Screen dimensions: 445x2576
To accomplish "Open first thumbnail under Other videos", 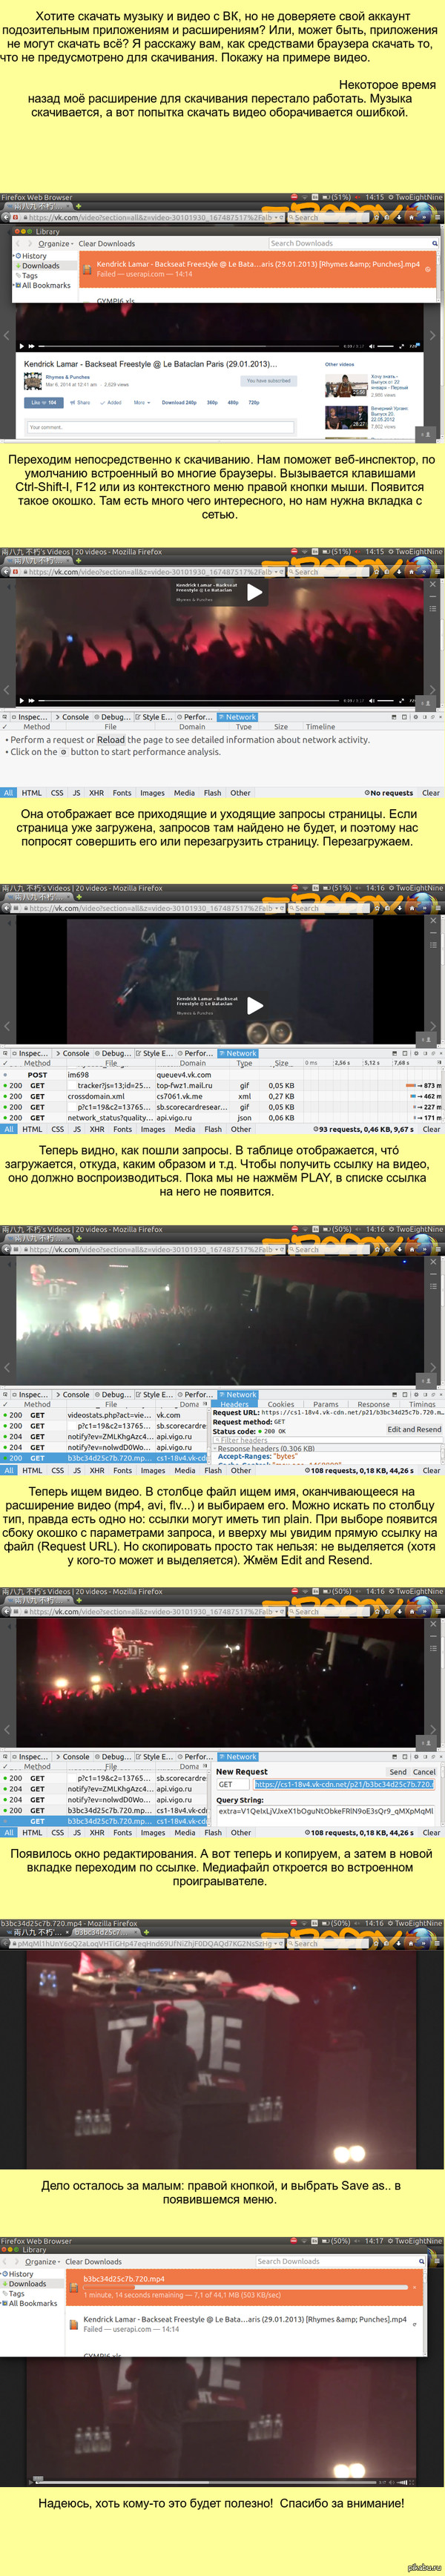I will point(346,385).
